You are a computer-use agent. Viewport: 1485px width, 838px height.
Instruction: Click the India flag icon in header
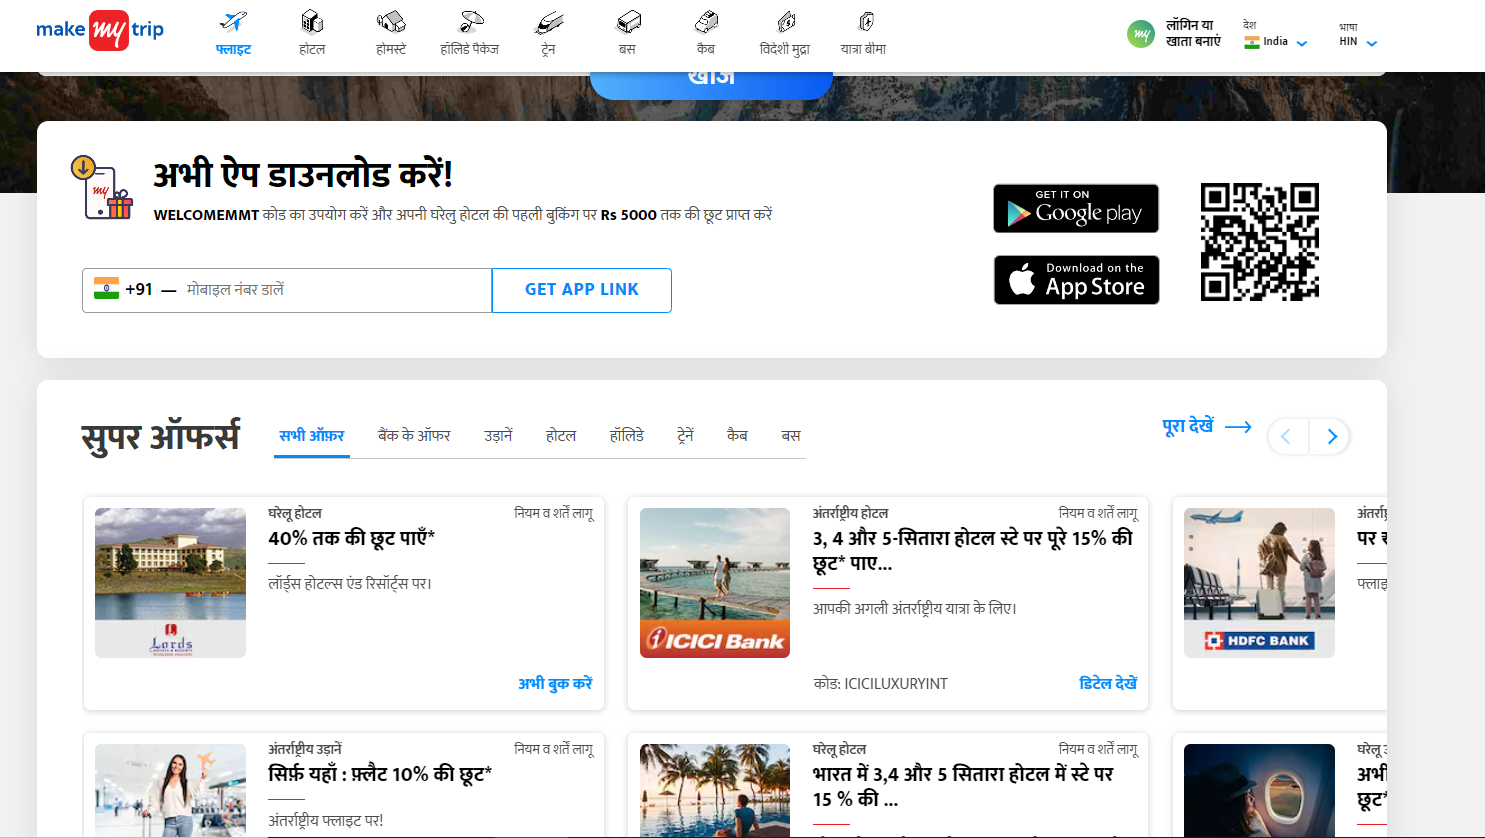click(1251, 42)
